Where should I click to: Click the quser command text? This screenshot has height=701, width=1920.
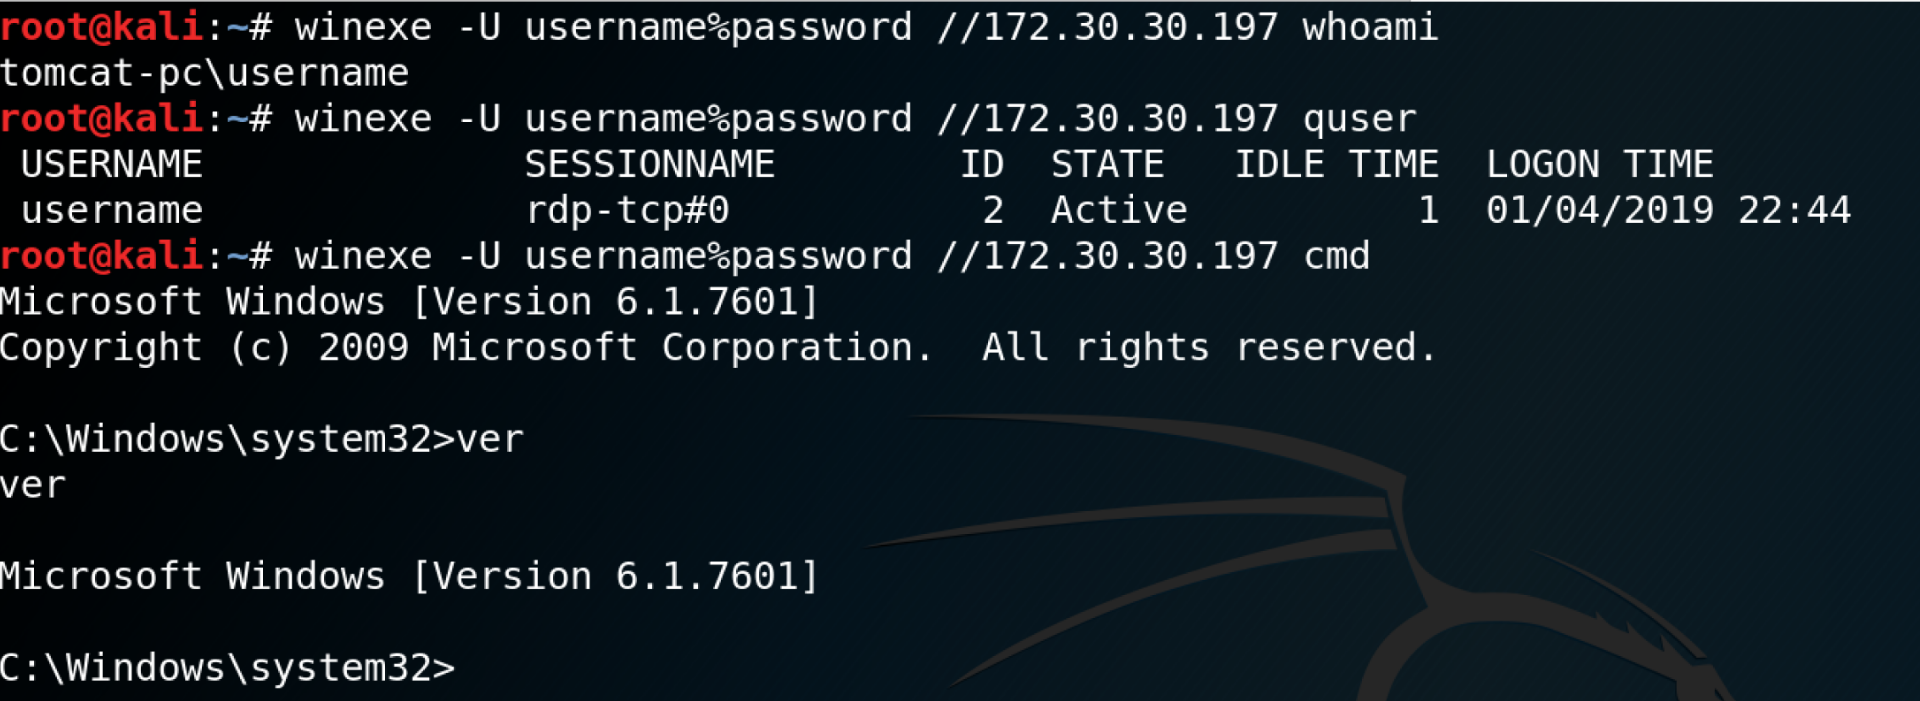point(1359,119)
